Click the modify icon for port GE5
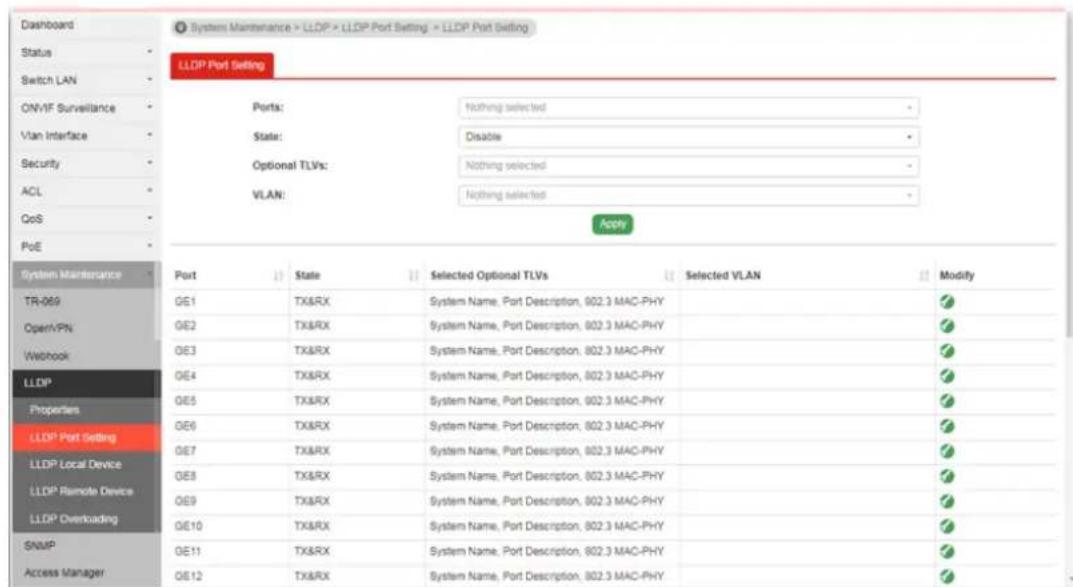The width and height of the screenshot is (1073, 587). click(x=947, y=401)
